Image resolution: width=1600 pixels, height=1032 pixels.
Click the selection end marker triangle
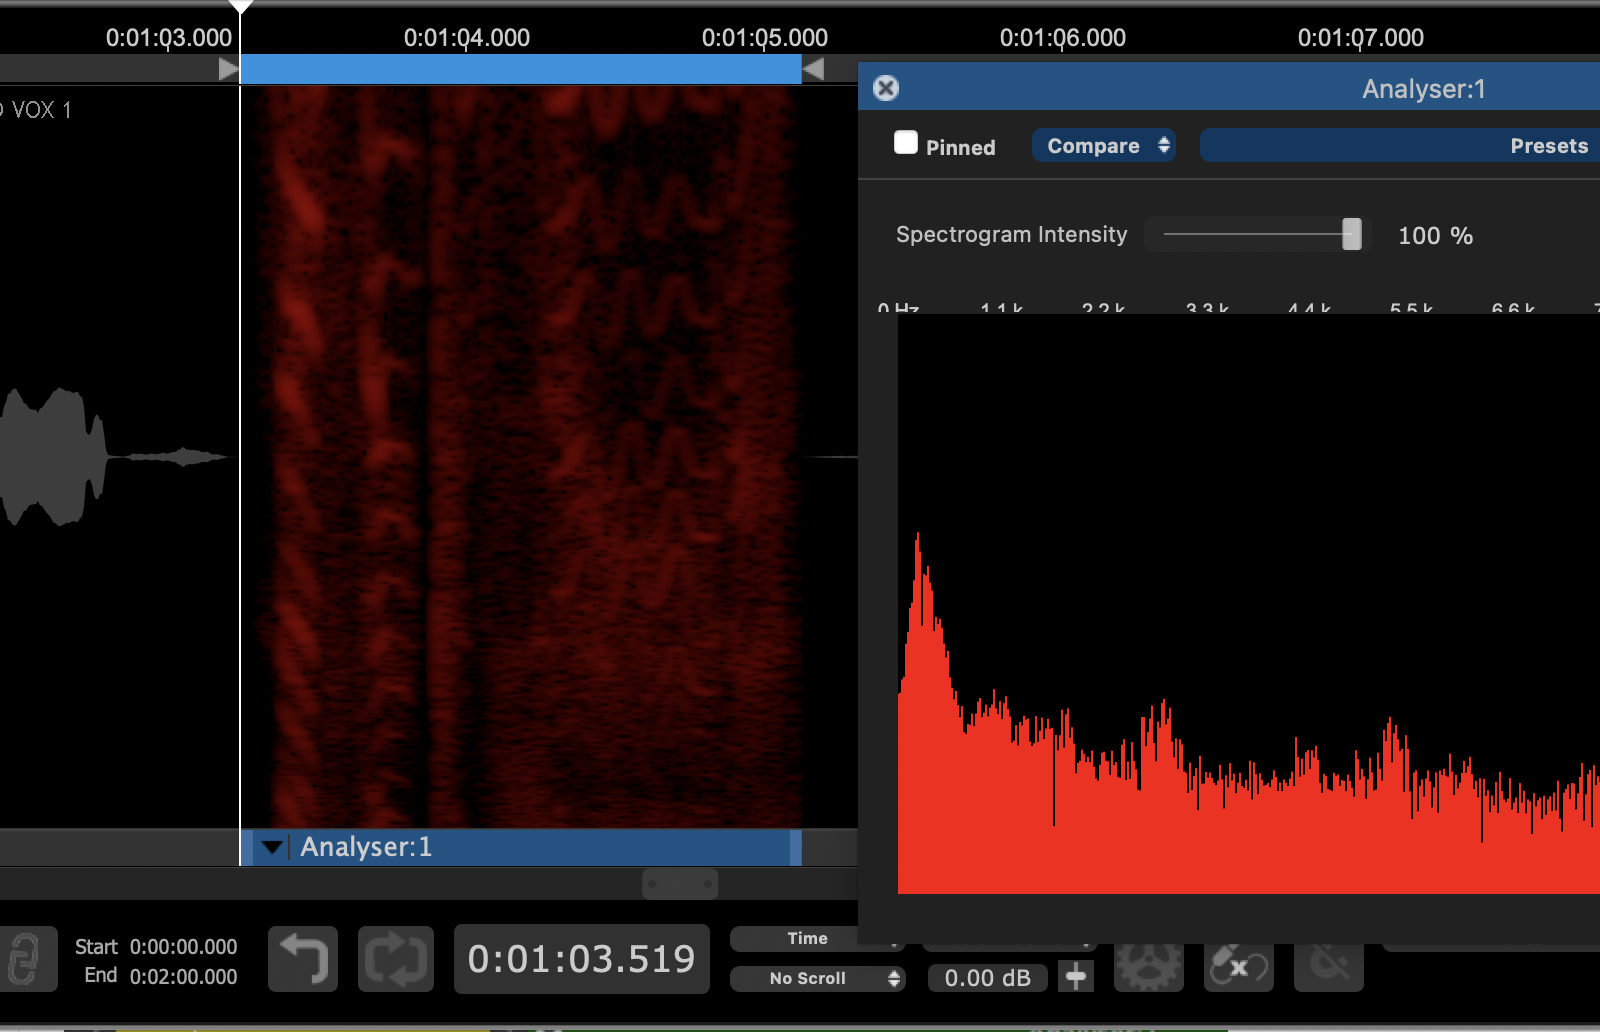(x=813, y=69)
